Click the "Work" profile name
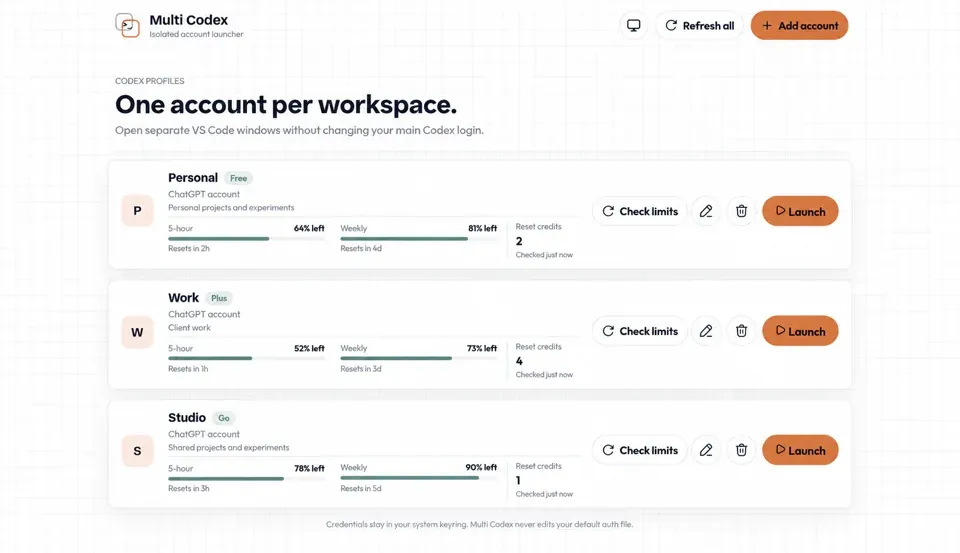This screenshot has width=960, height=553. (184, 298)
